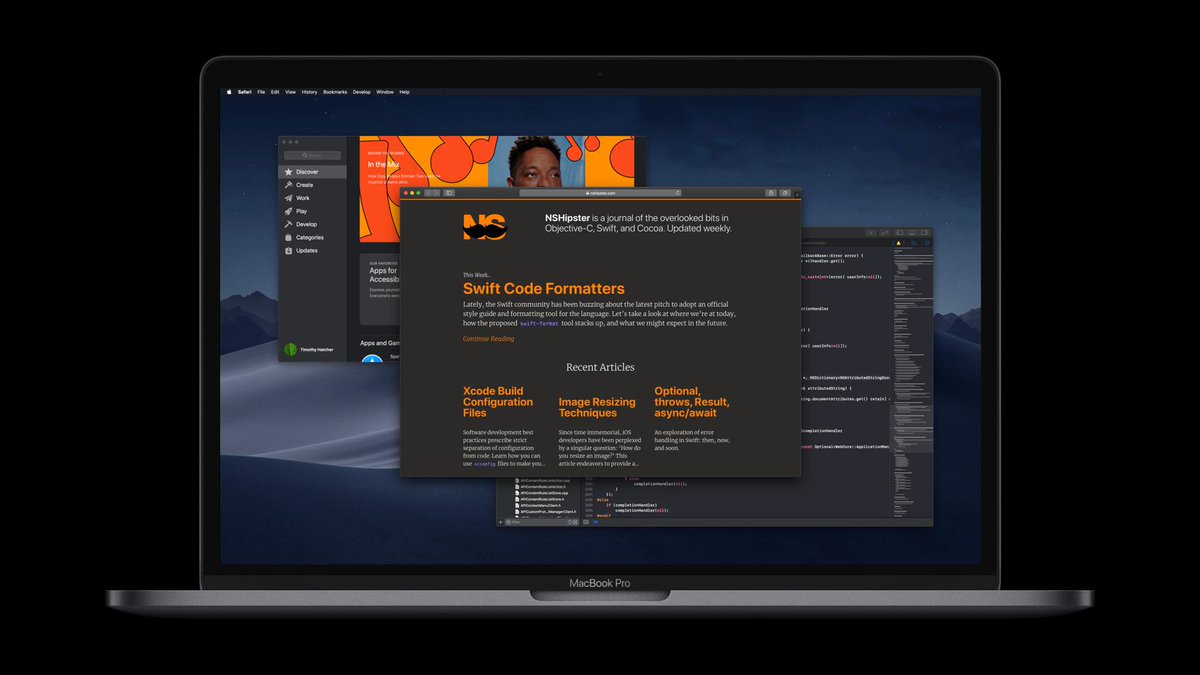Open the Swift Code Formatters article

point(543,289)
